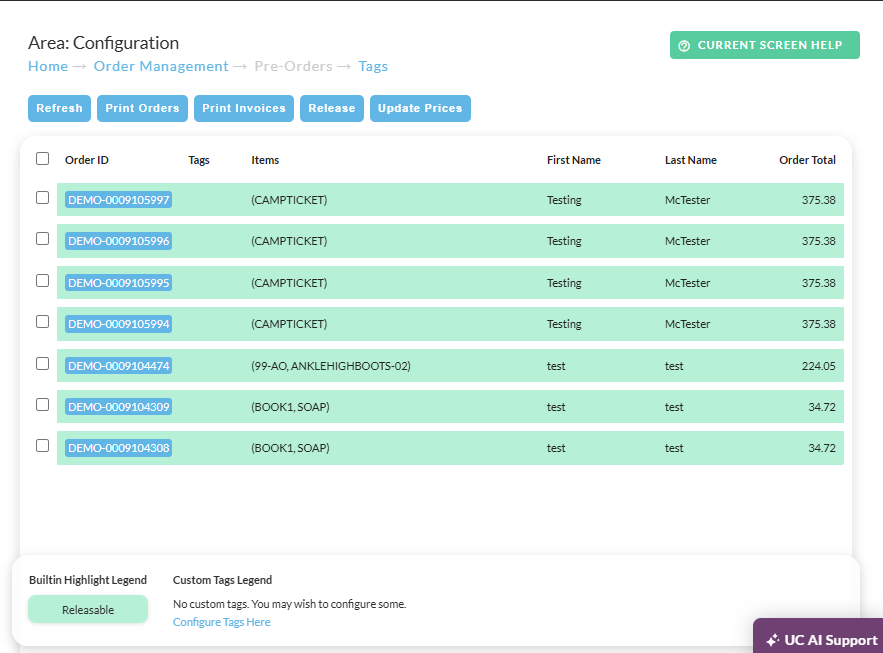Select checkbox for order DEMO-0009104474
The image size is (883, 653).
click(42, 364)
